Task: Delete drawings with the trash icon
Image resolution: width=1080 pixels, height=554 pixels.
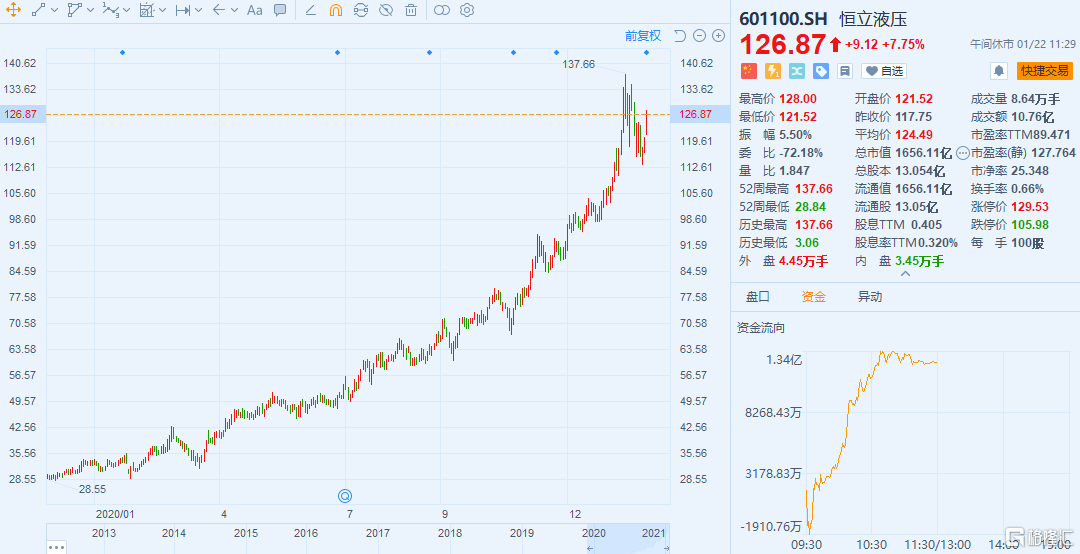Action: (411, 10)
